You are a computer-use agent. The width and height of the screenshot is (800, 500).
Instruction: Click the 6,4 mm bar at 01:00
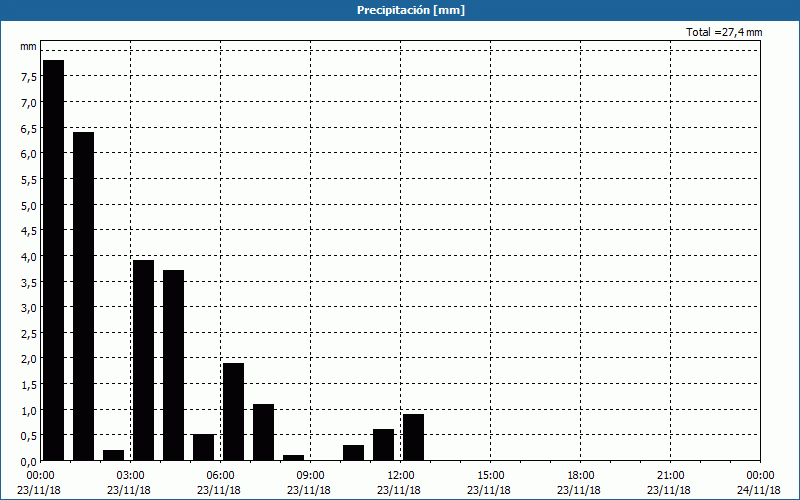84,296
